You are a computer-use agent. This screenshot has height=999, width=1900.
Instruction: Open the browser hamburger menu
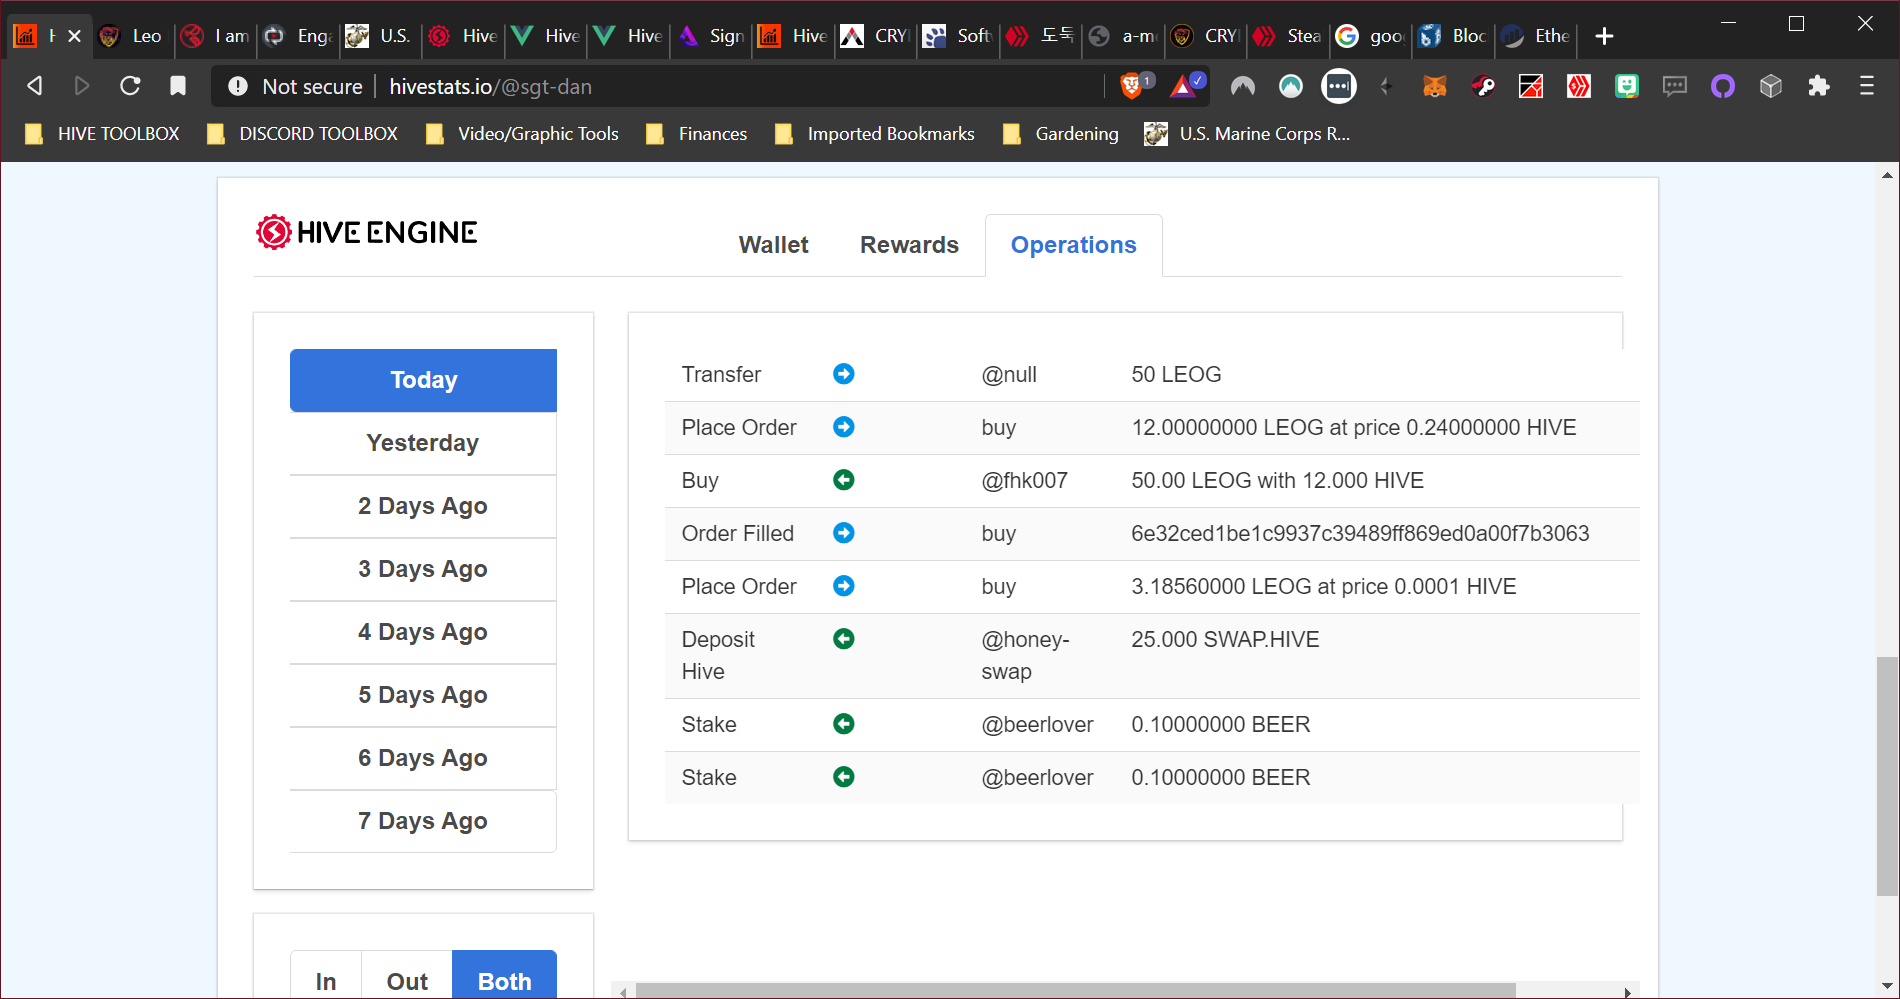[x=1867, y=86]
